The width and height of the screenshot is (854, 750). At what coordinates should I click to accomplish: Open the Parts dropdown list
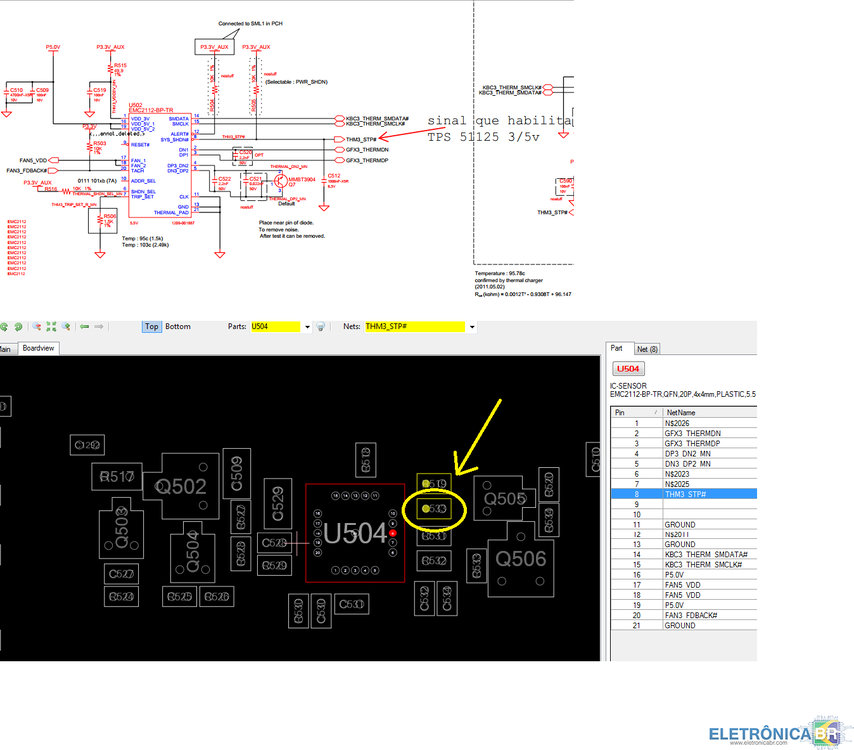tap(307, 326)
